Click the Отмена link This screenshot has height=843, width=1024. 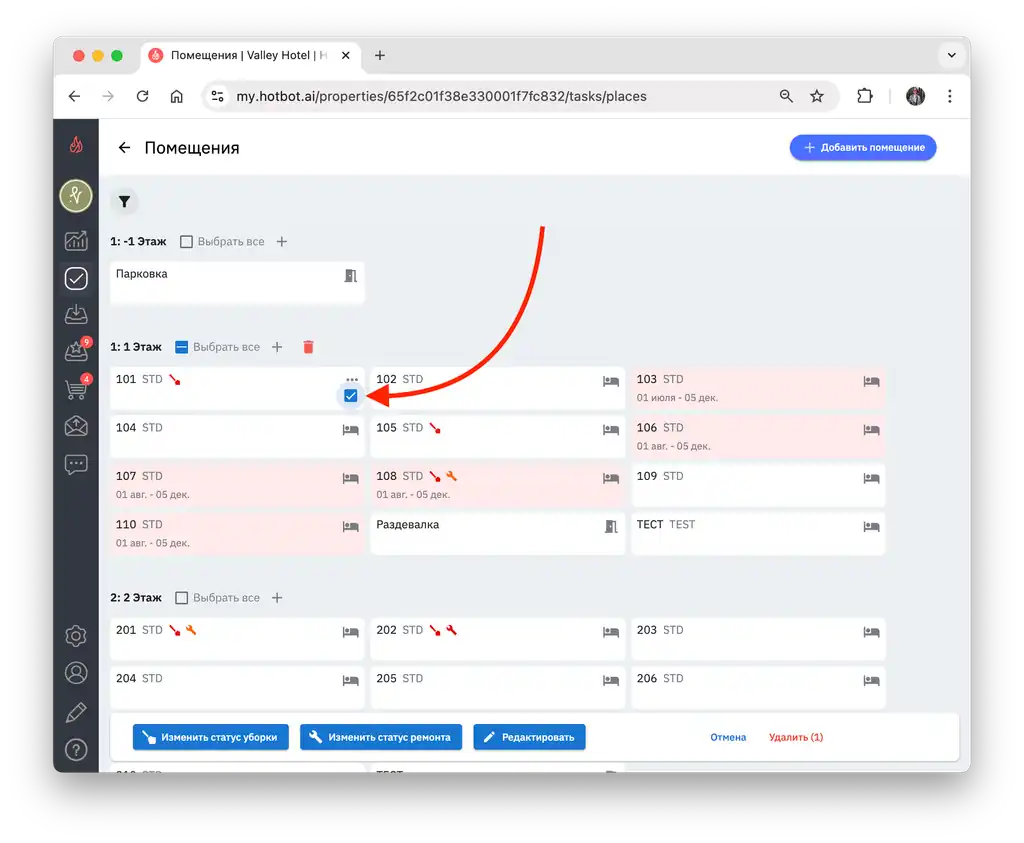pos(728,737)
